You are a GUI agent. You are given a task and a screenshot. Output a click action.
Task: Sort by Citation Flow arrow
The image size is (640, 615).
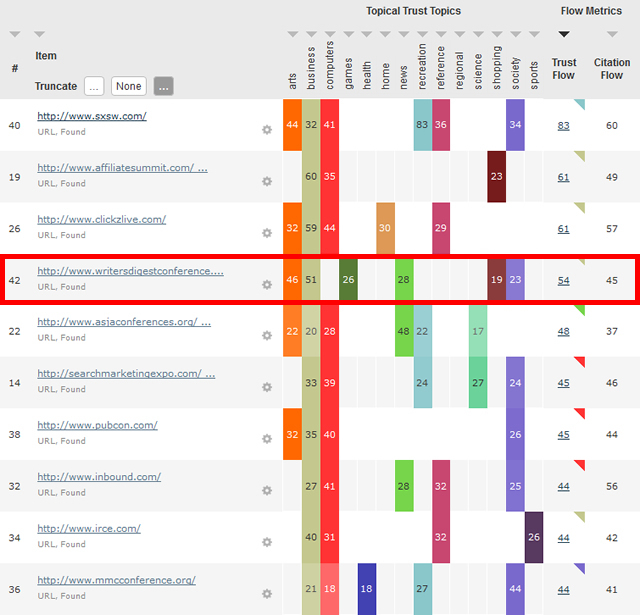612,34
